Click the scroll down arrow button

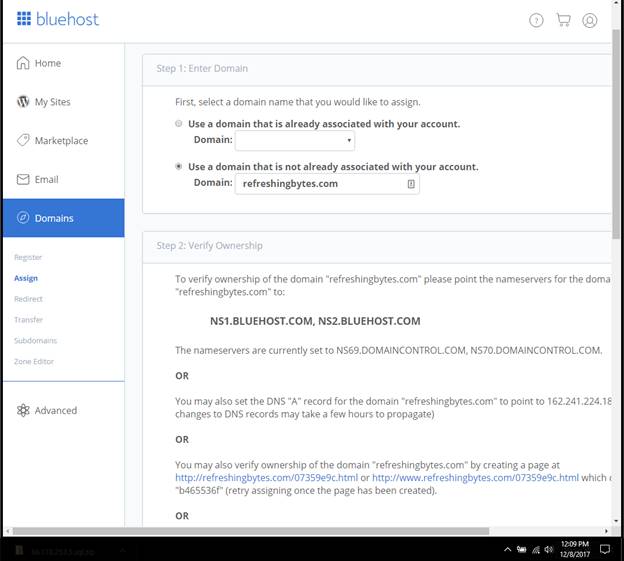point(616,521)
